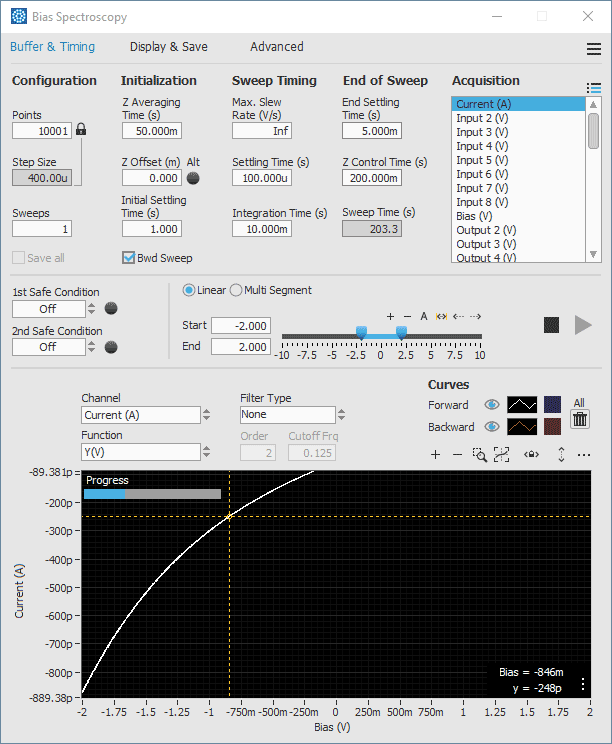612x744 pixels.
Task: Open Forward curve line style swatch
Action: point(522,405)
